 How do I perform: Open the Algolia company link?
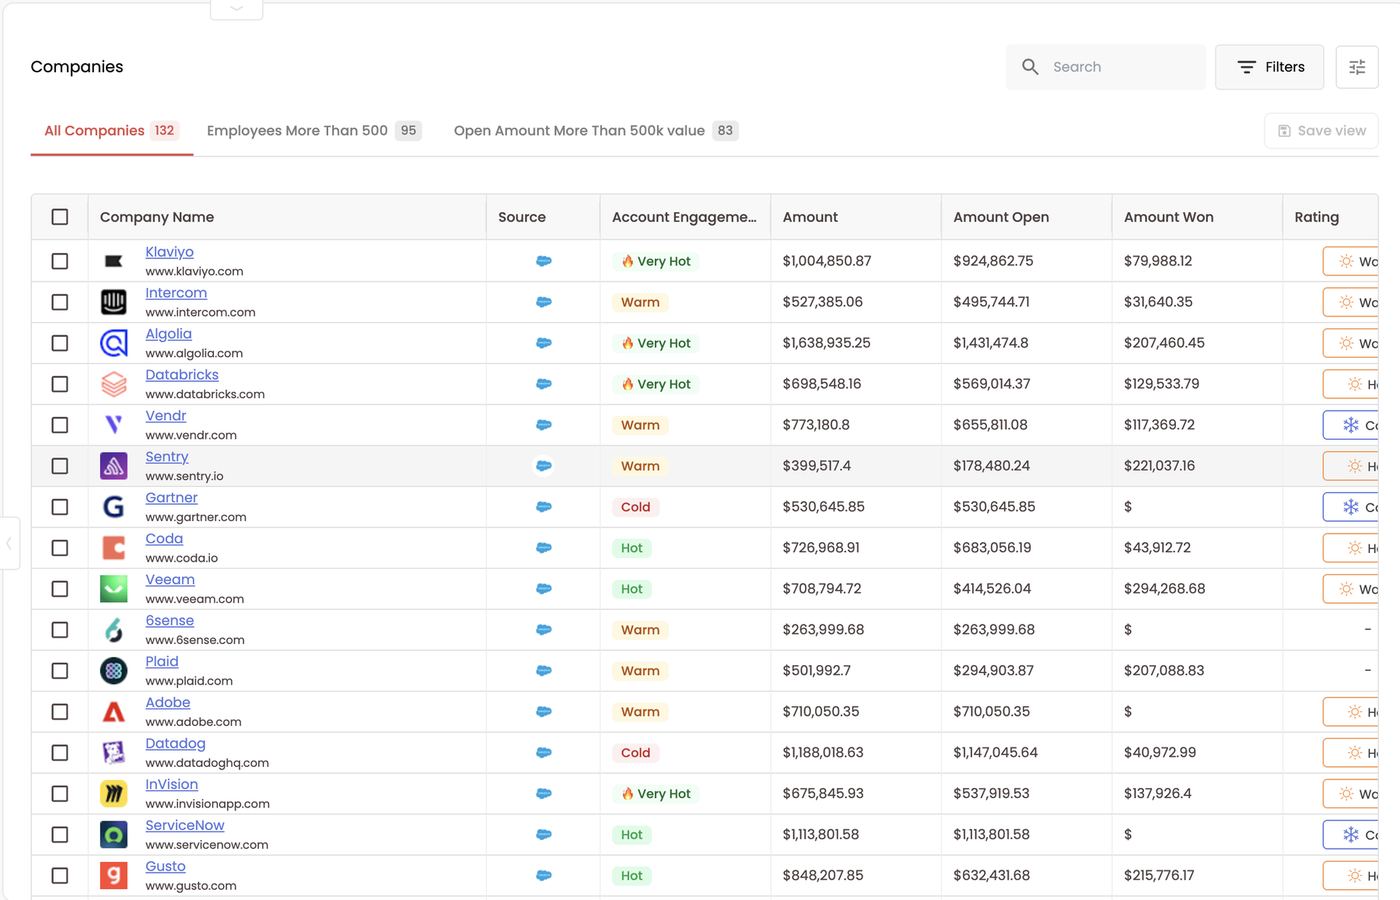tap(168, 334)
